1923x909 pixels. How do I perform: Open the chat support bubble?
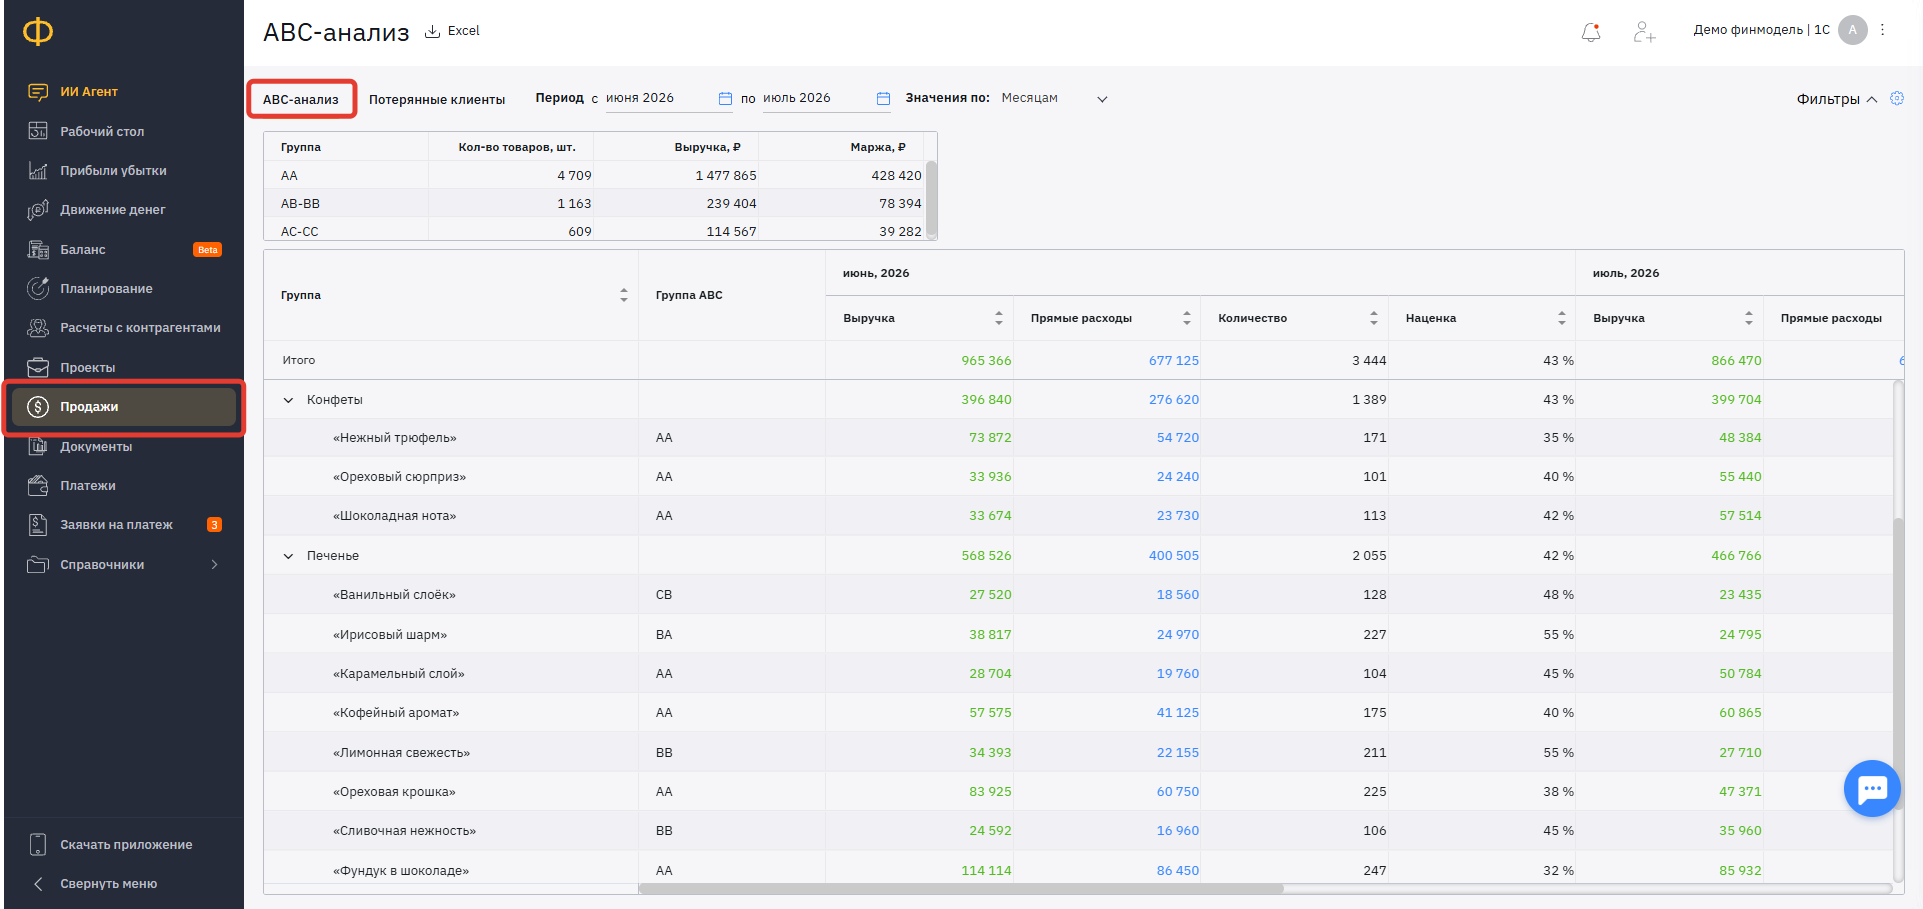pos(1872,789)
